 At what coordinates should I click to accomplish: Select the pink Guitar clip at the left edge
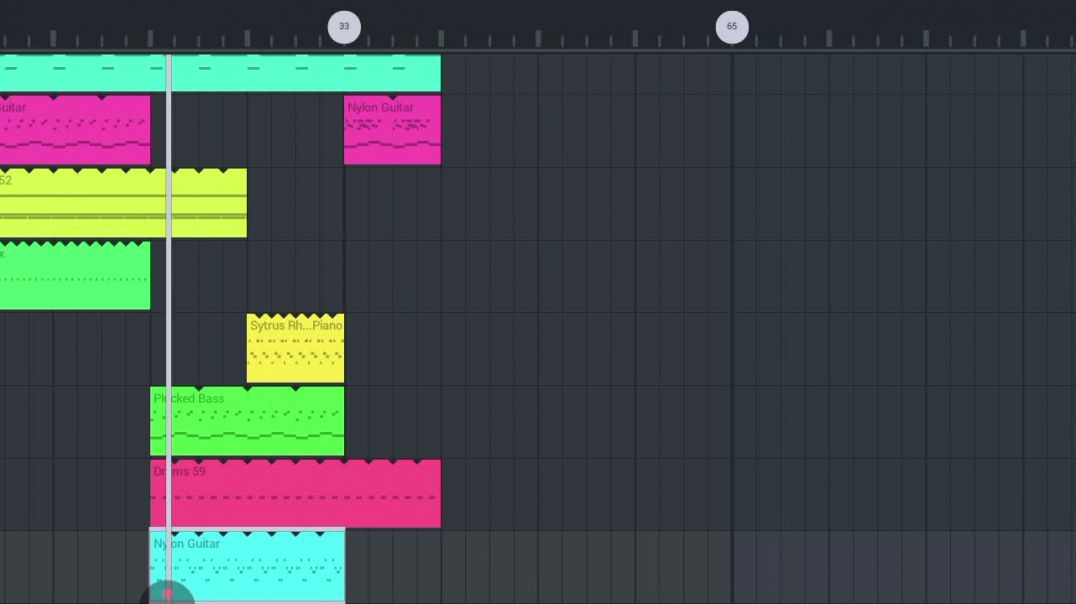coord(75,130)
